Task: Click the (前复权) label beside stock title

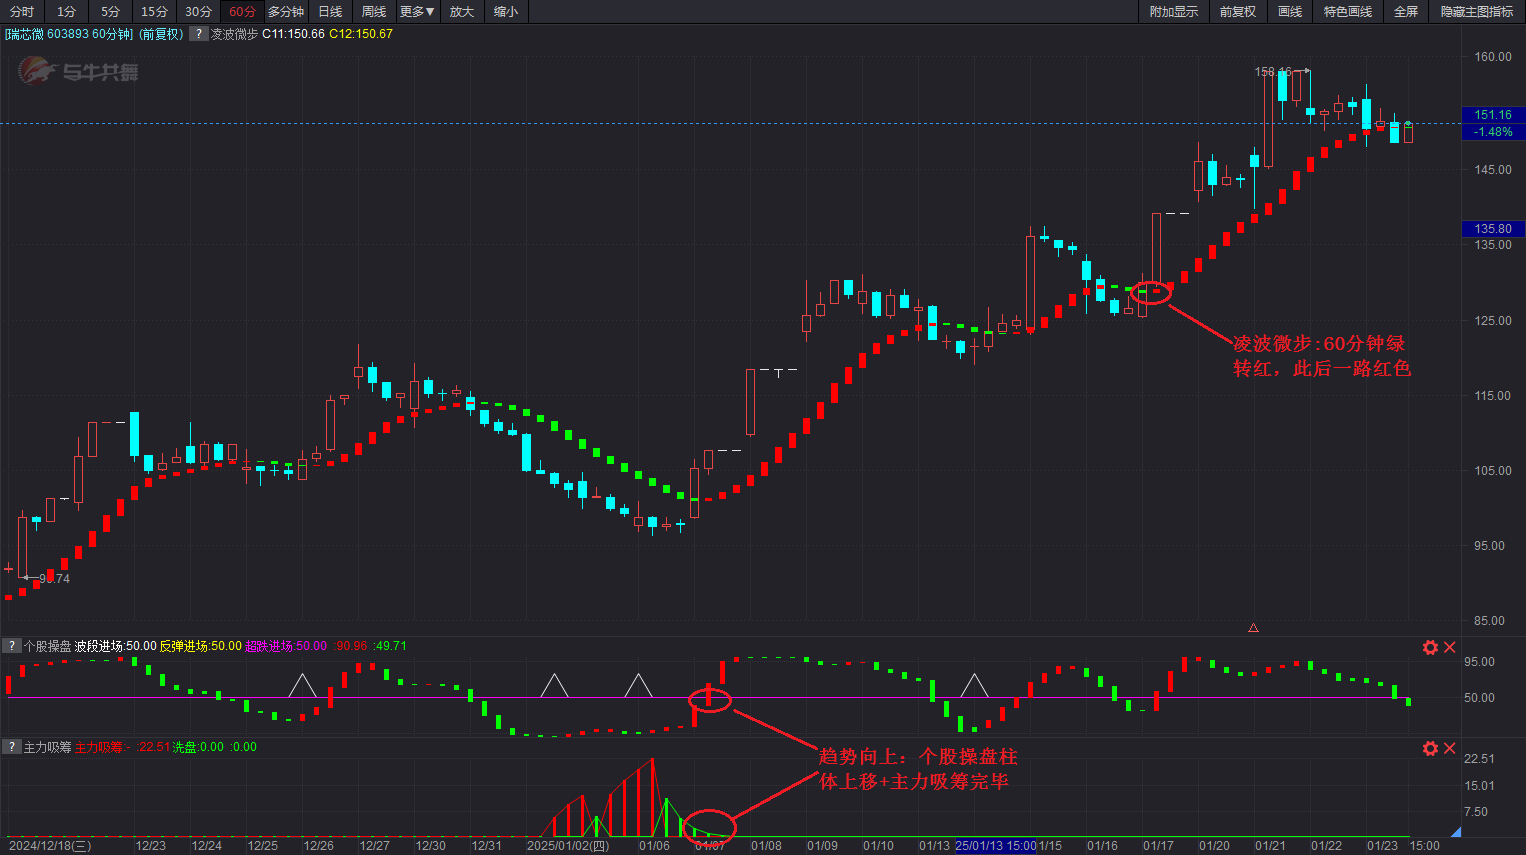Action: click(161, 34)
